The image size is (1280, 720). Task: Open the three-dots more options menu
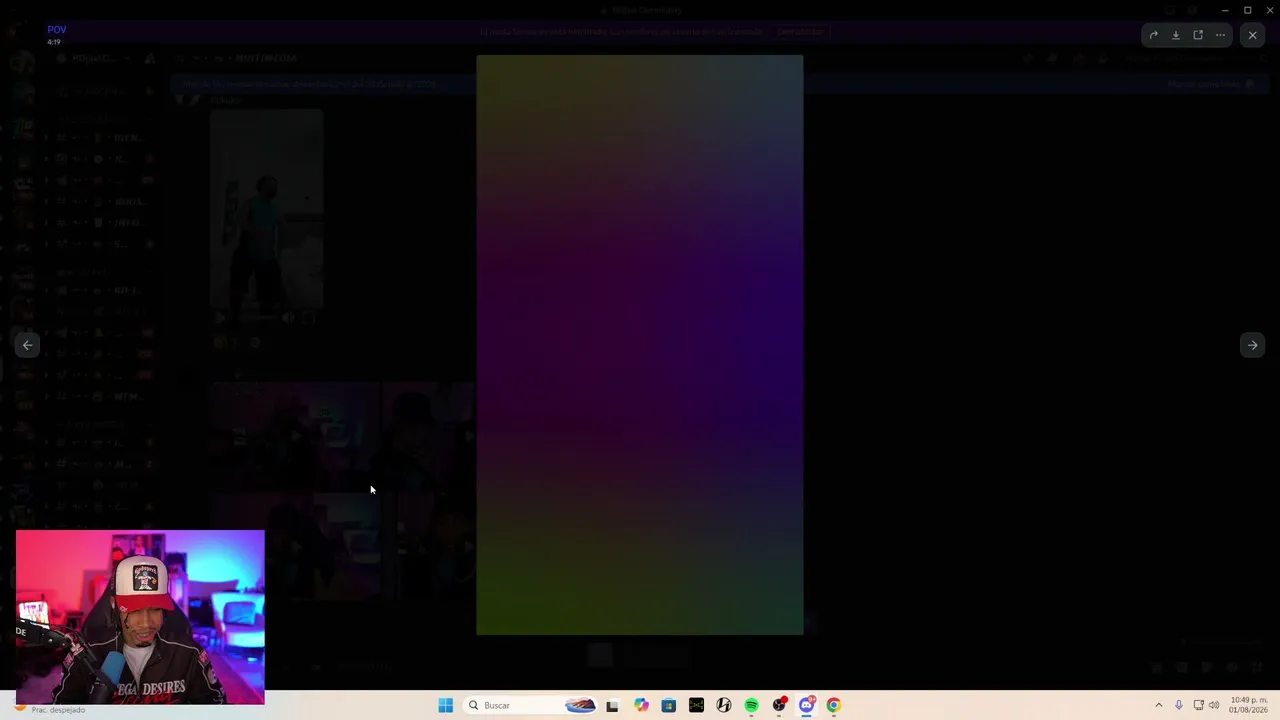pyautogui.click(x=1220, y=35)
